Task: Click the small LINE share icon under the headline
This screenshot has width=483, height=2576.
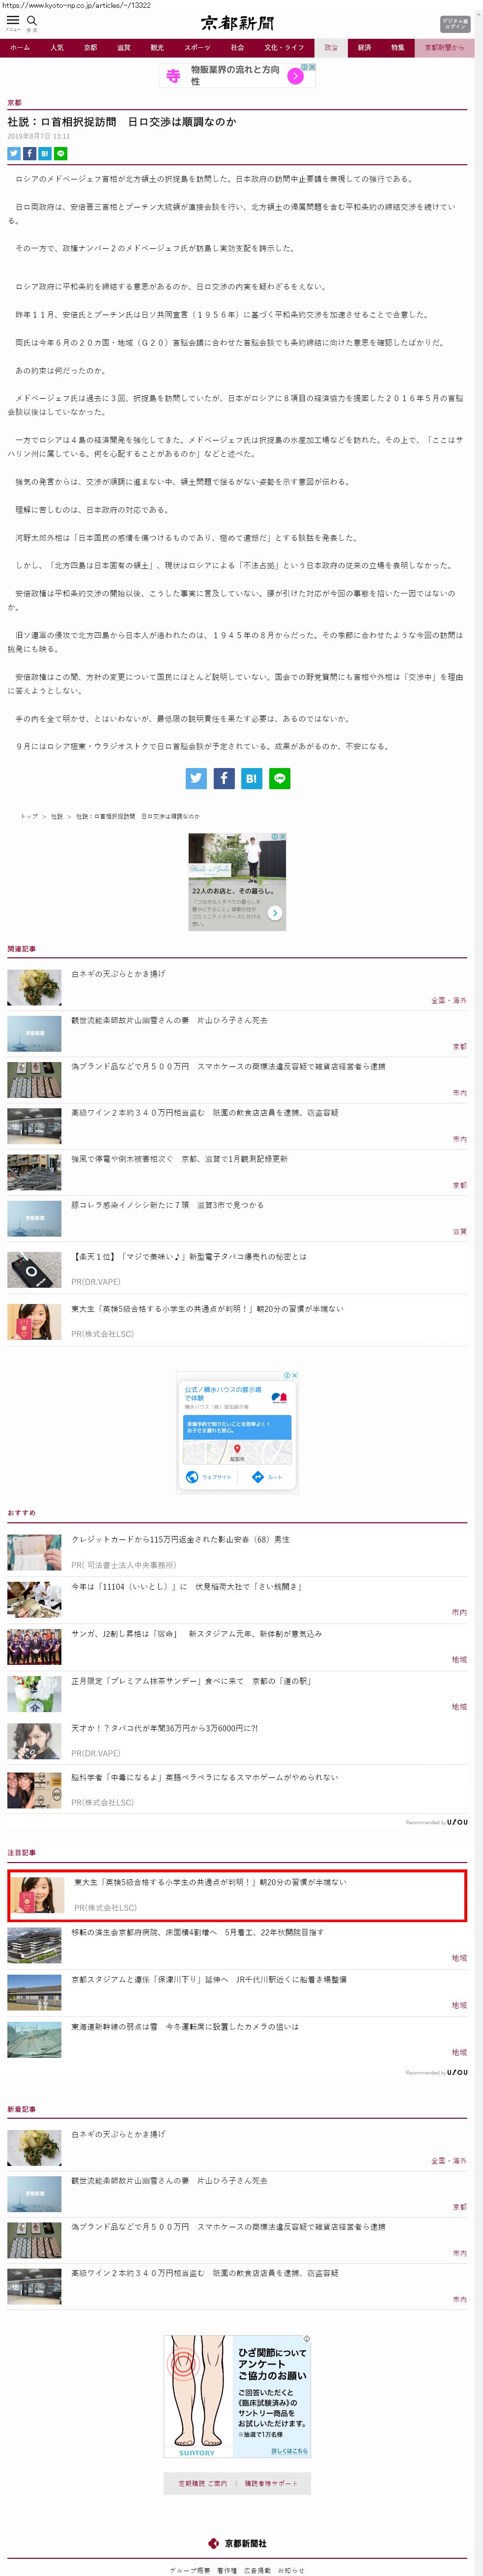Action: coord(61,153)
